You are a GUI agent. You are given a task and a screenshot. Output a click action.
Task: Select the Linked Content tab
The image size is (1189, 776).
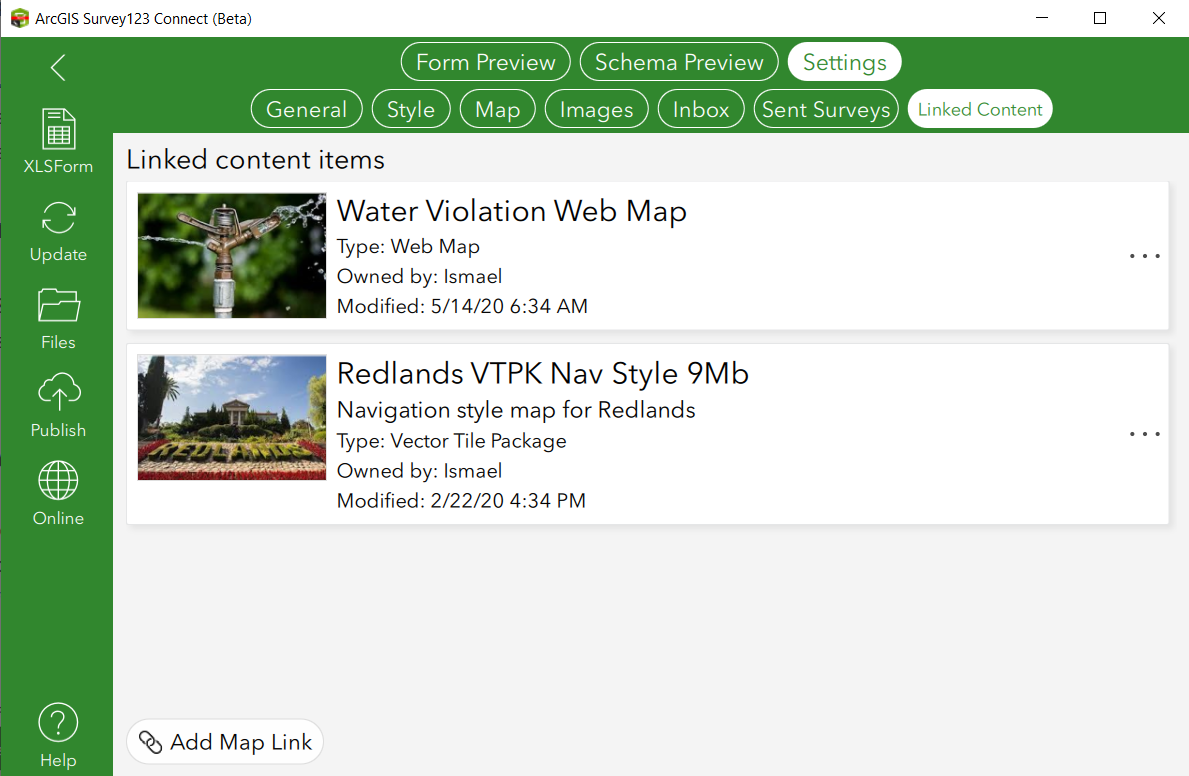click(980, 109)
